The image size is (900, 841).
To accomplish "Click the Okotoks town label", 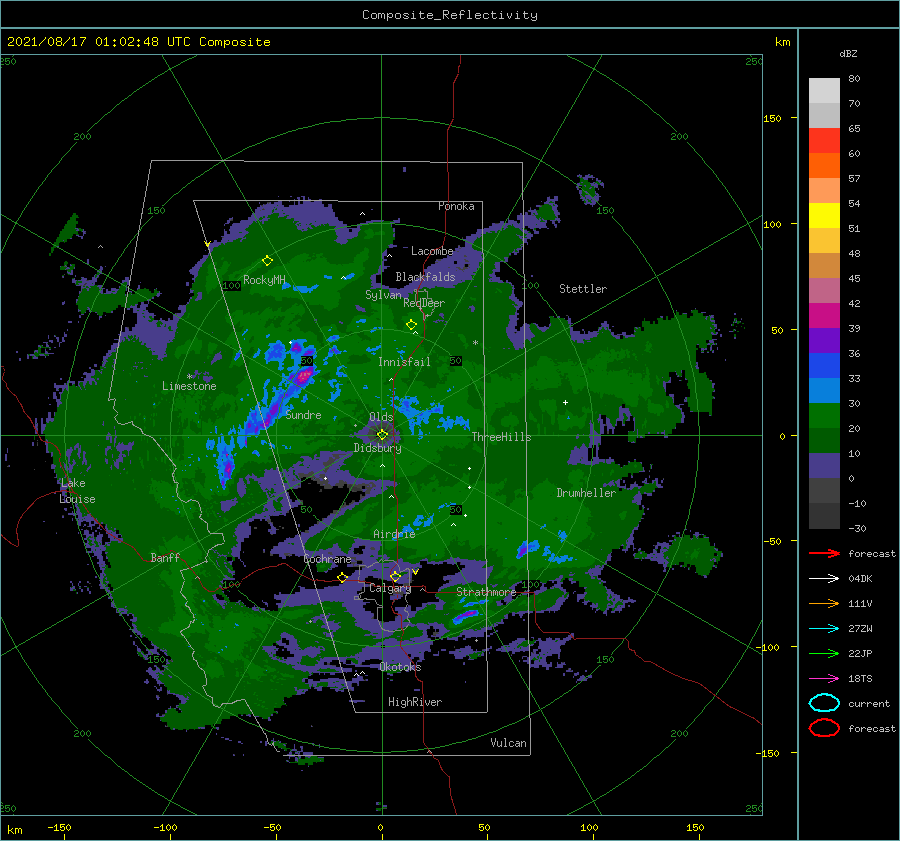I will pos(400,667).
